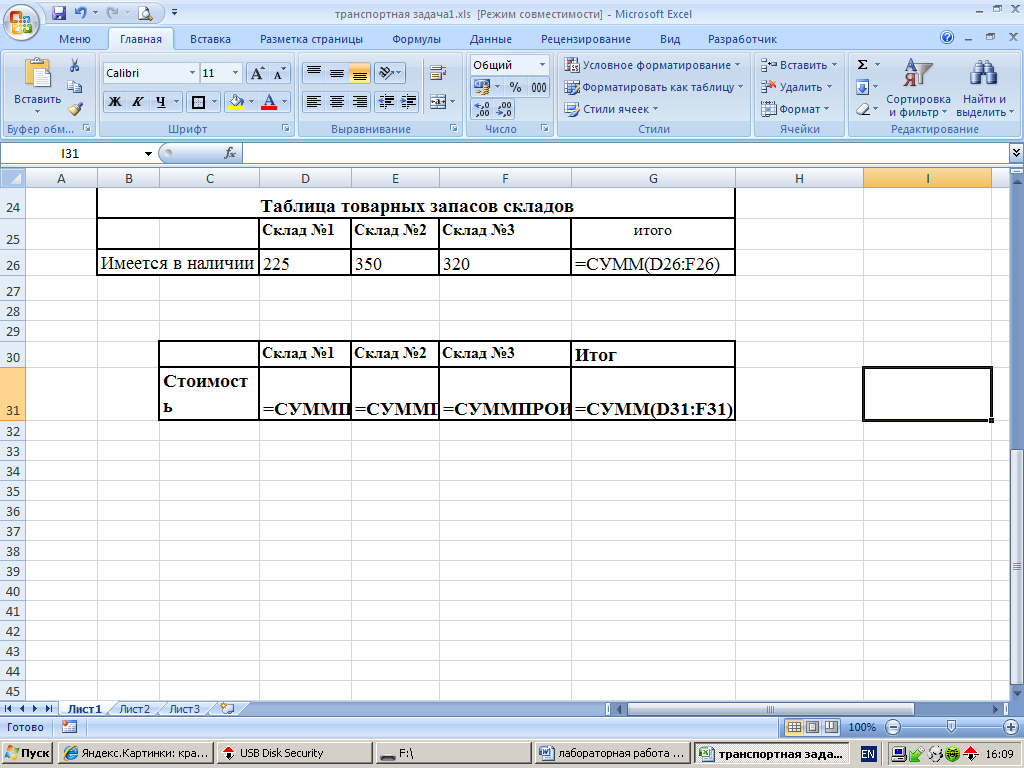Align text to top of cell
The height and width of the screenshot is (768, 1024).
point(313,73)
